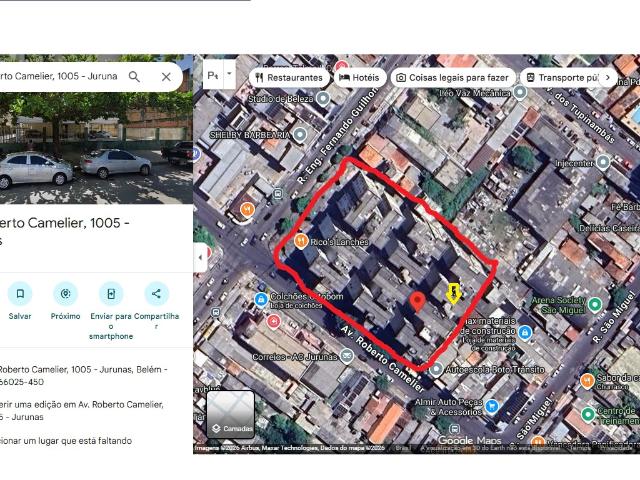This screenshot has width=640, height=480.
Task: Click bus stop icon below Almir Auto Peças
Action: [454, 429]
